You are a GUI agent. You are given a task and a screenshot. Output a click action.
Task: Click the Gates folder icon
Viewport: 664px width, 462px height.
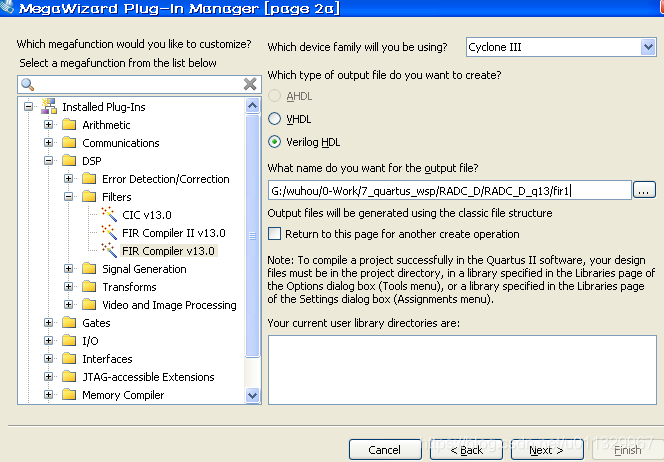pos(69,322)
